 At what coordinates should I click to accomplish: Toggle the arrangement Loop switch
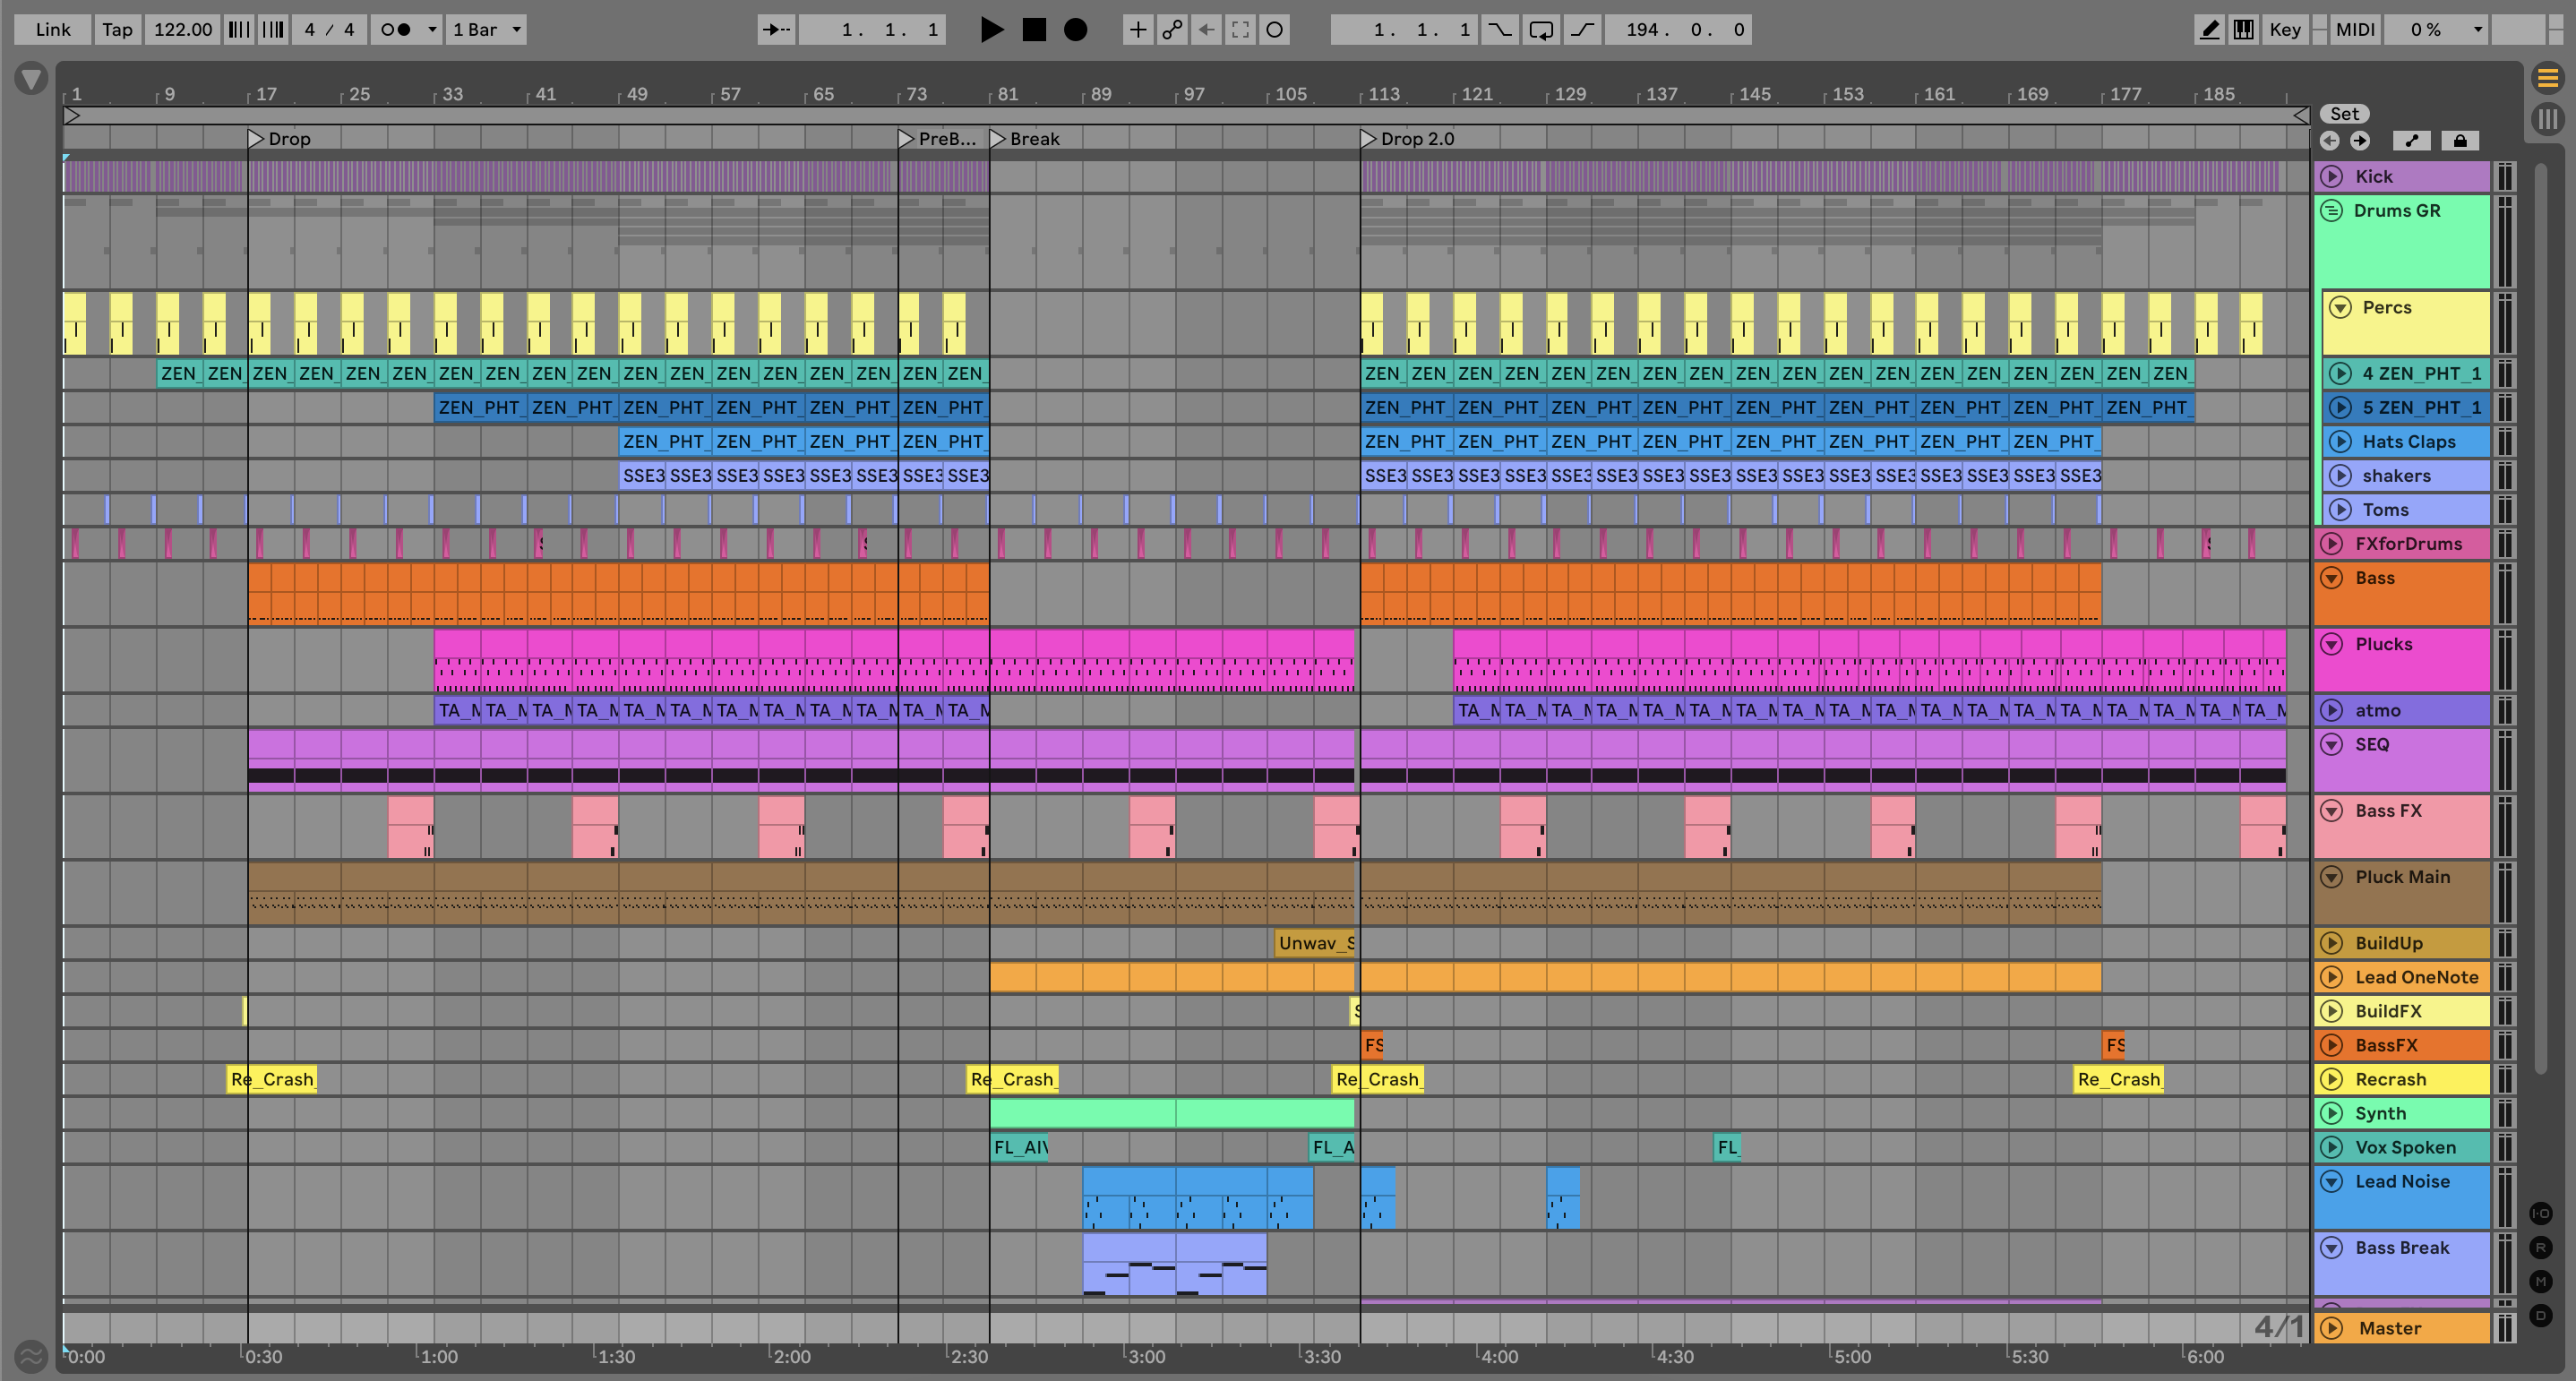click(x=1541, y=30)
